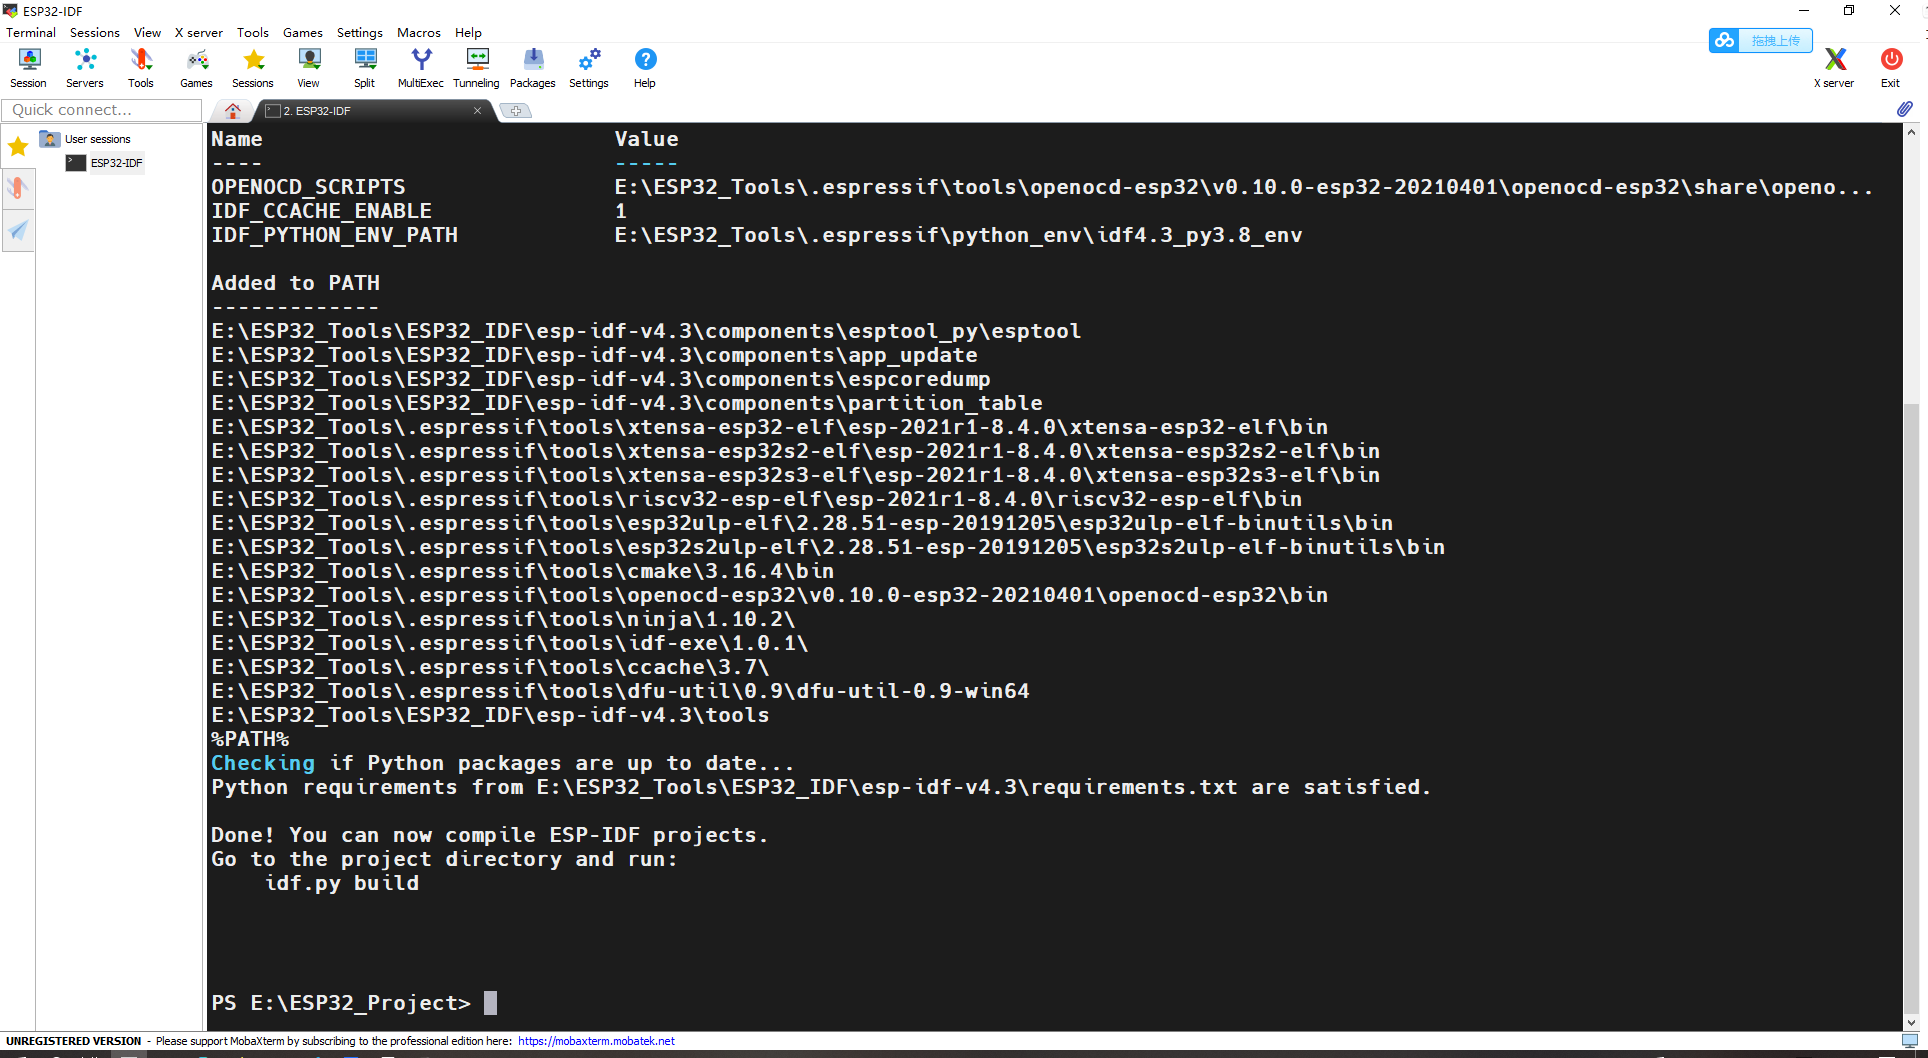Open the Servers tool
The height and width of the screenshot is (1058, 1928).
(x=84, y=67)
